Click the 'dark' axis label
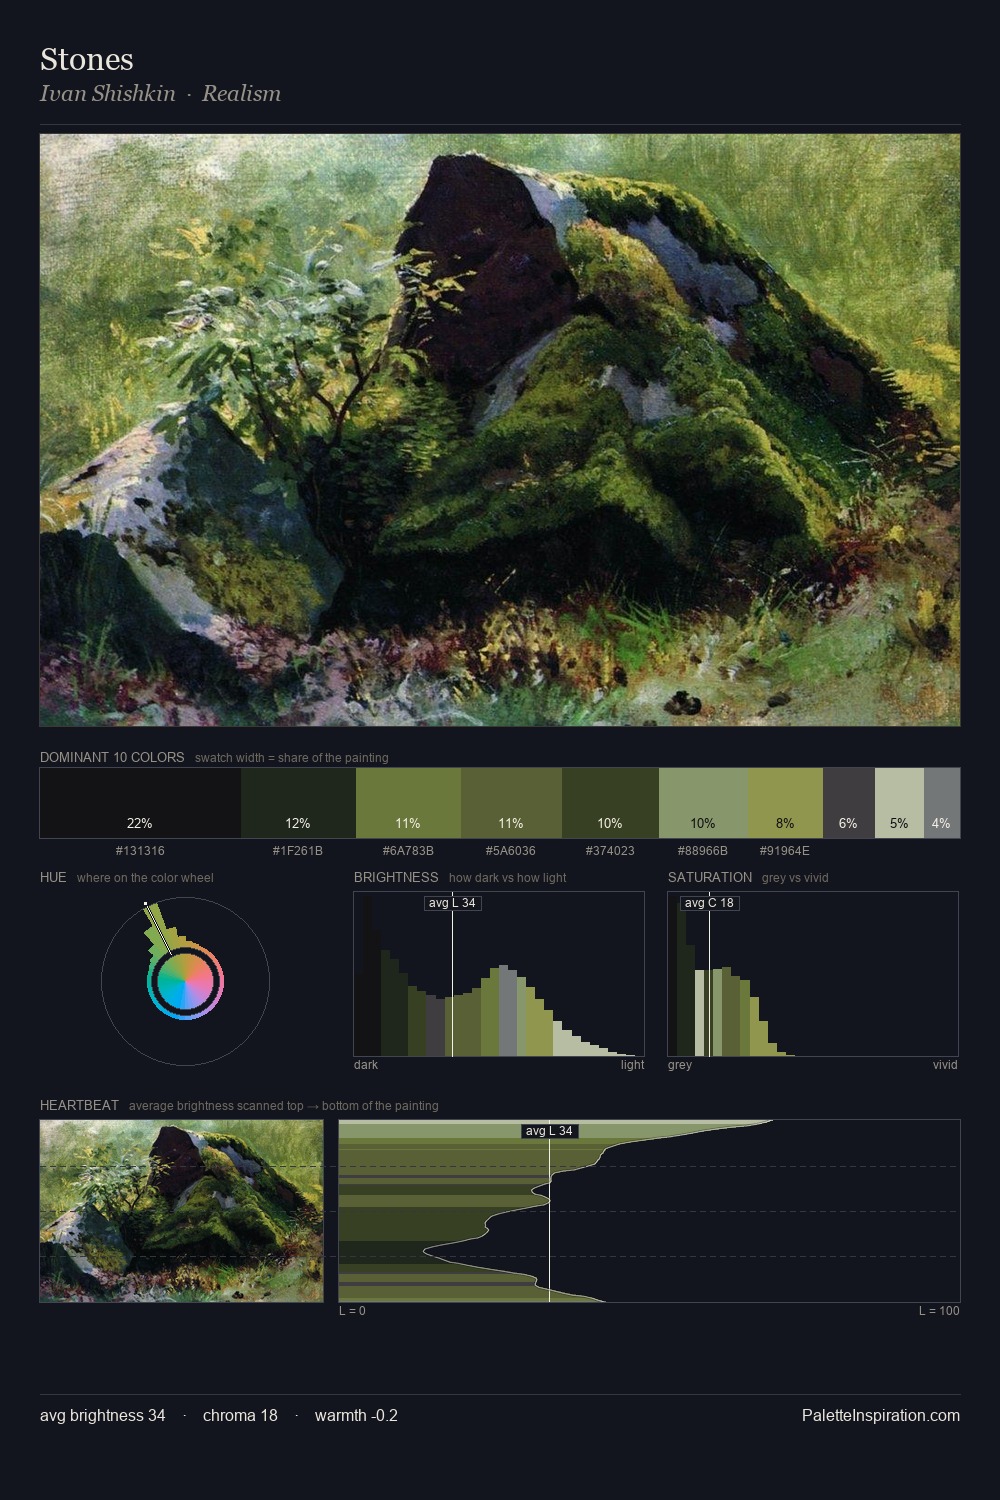This screenshot has width=1000, height=1500. pos(366,1065)
